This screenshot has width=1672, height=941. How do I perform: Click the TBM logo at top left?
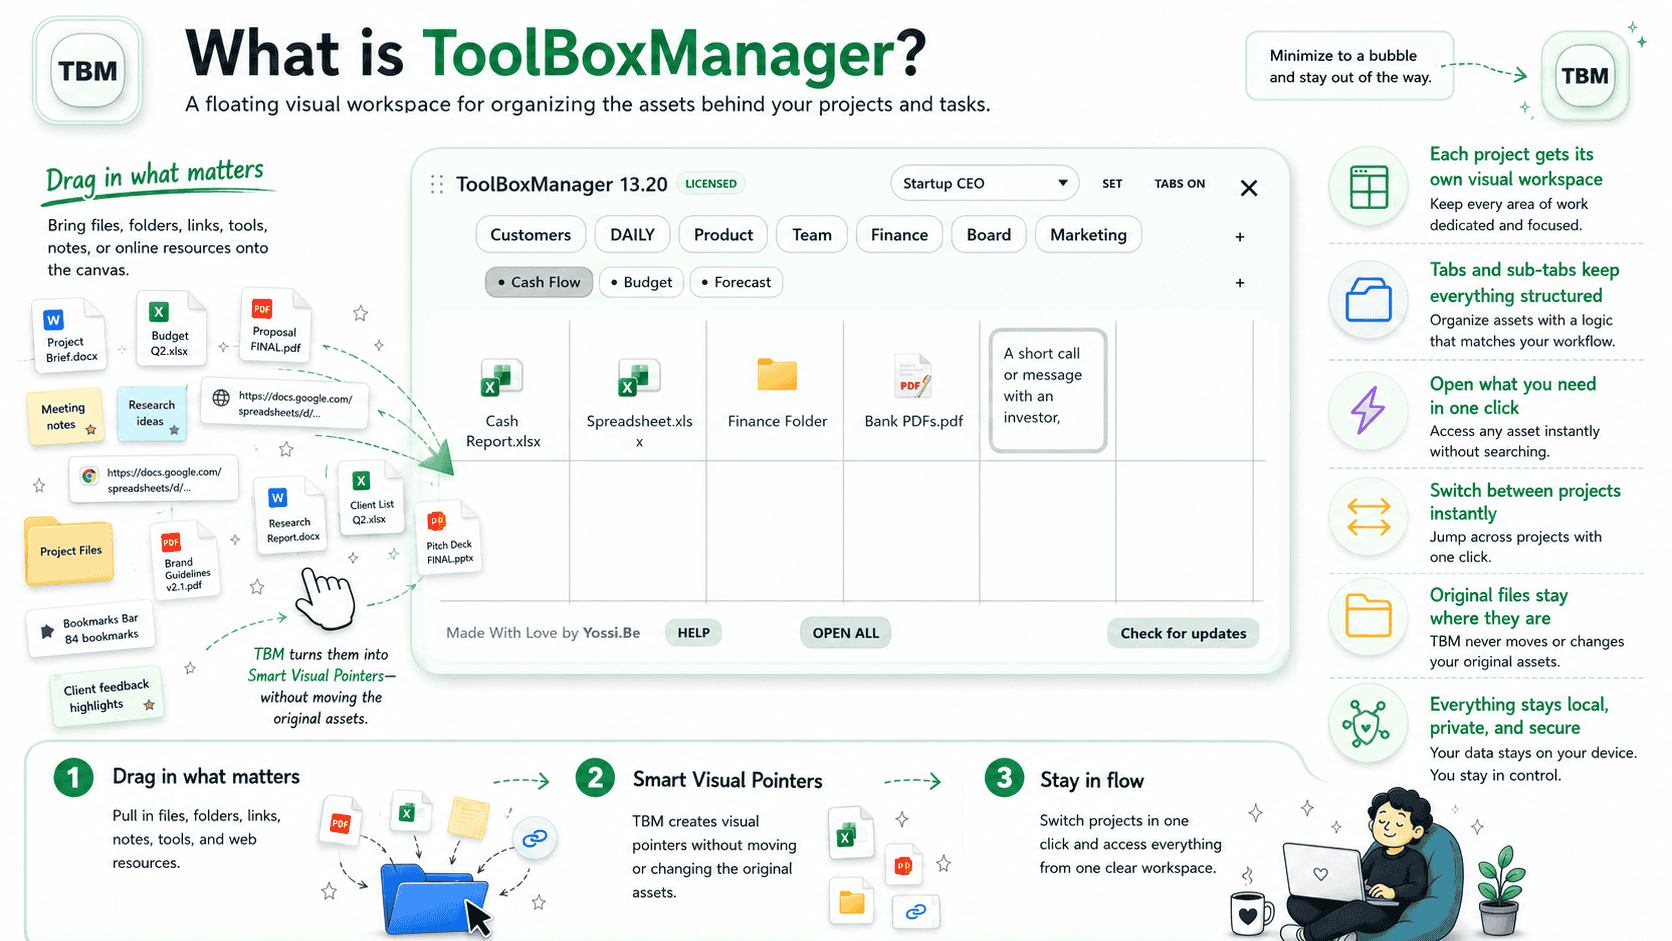click(88, 71)
